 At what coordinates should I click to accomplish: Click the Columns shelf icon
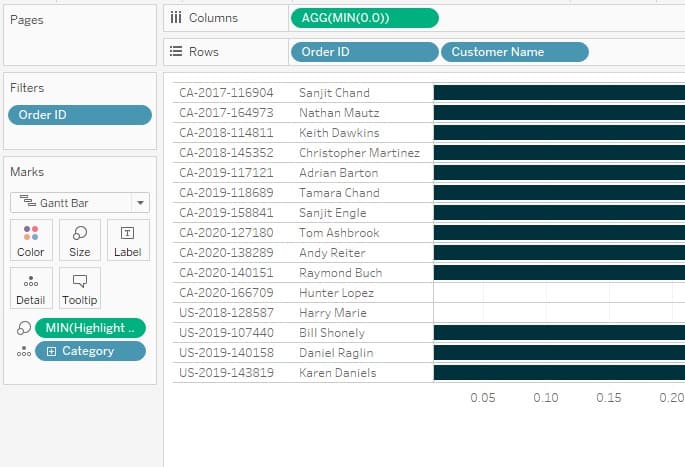point(176,17)
